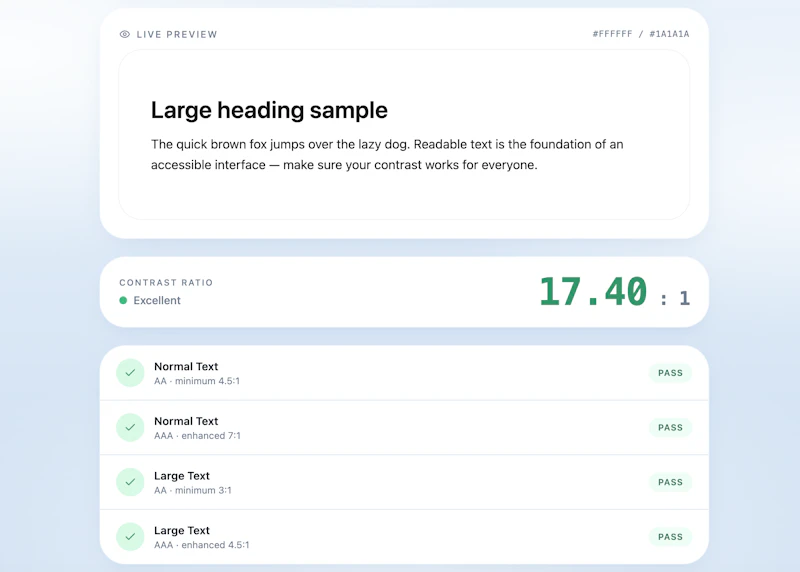Image resolution: width=800 pixels, height=572 pixels.
Task: Click PASS badge for Normal Text AAA enhanced 7:1
Action: 670,428
